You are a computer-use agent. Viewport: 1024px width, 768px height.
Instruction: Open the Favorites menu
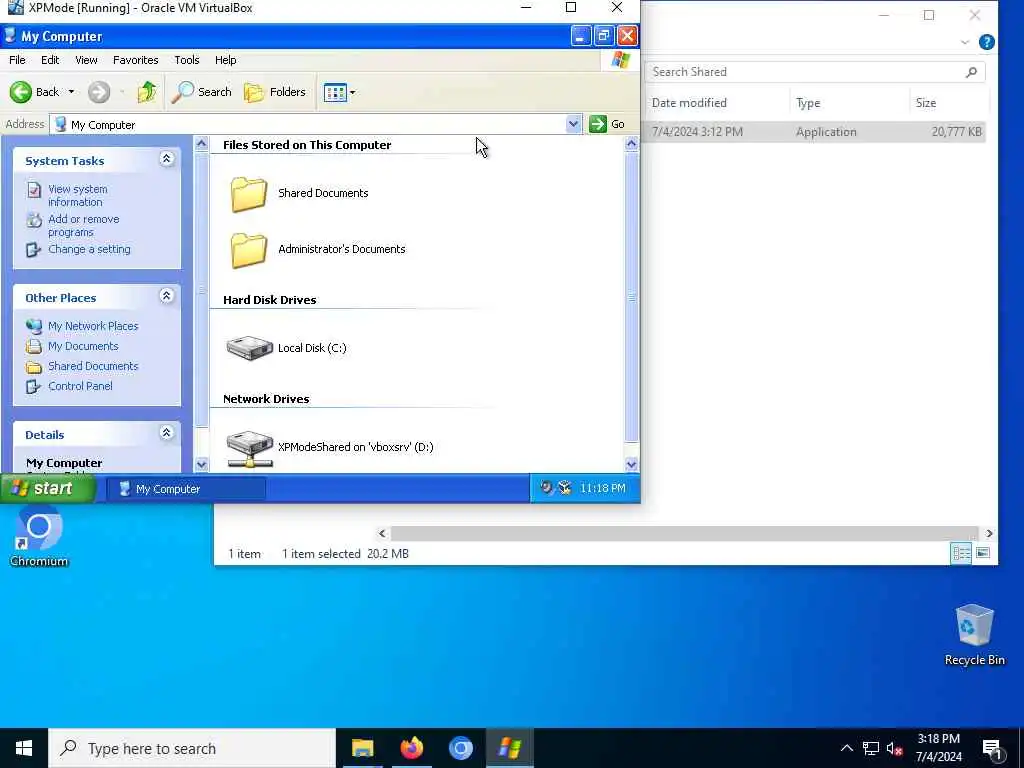[136, 60]
